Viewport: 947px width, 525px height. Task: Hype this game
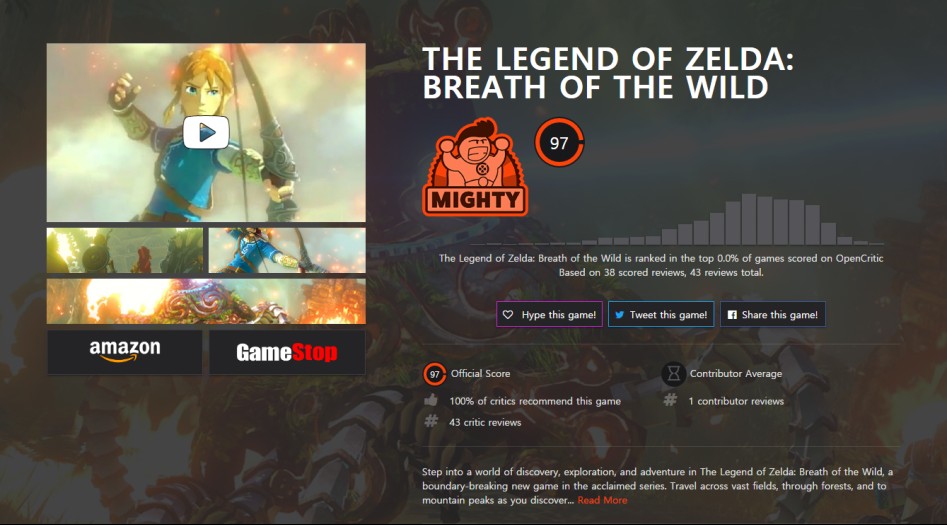click(550, 314)
